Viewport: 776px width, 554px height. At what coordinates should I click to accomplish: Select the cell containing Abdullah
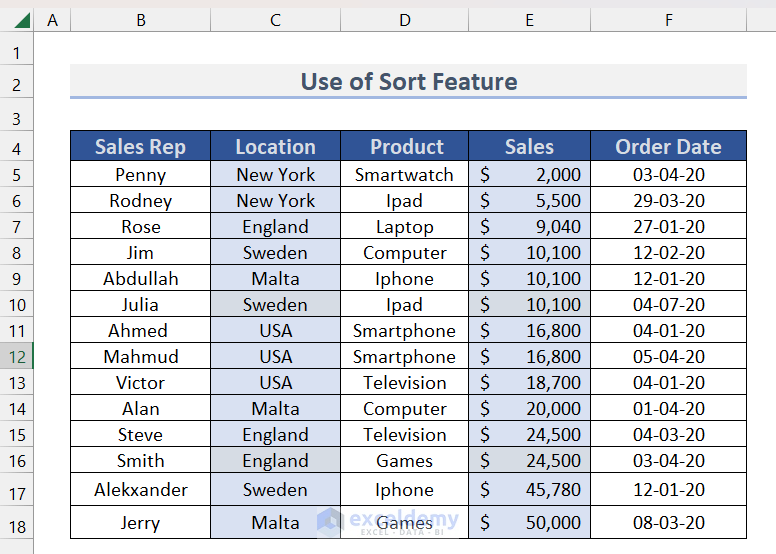(140, 279)
